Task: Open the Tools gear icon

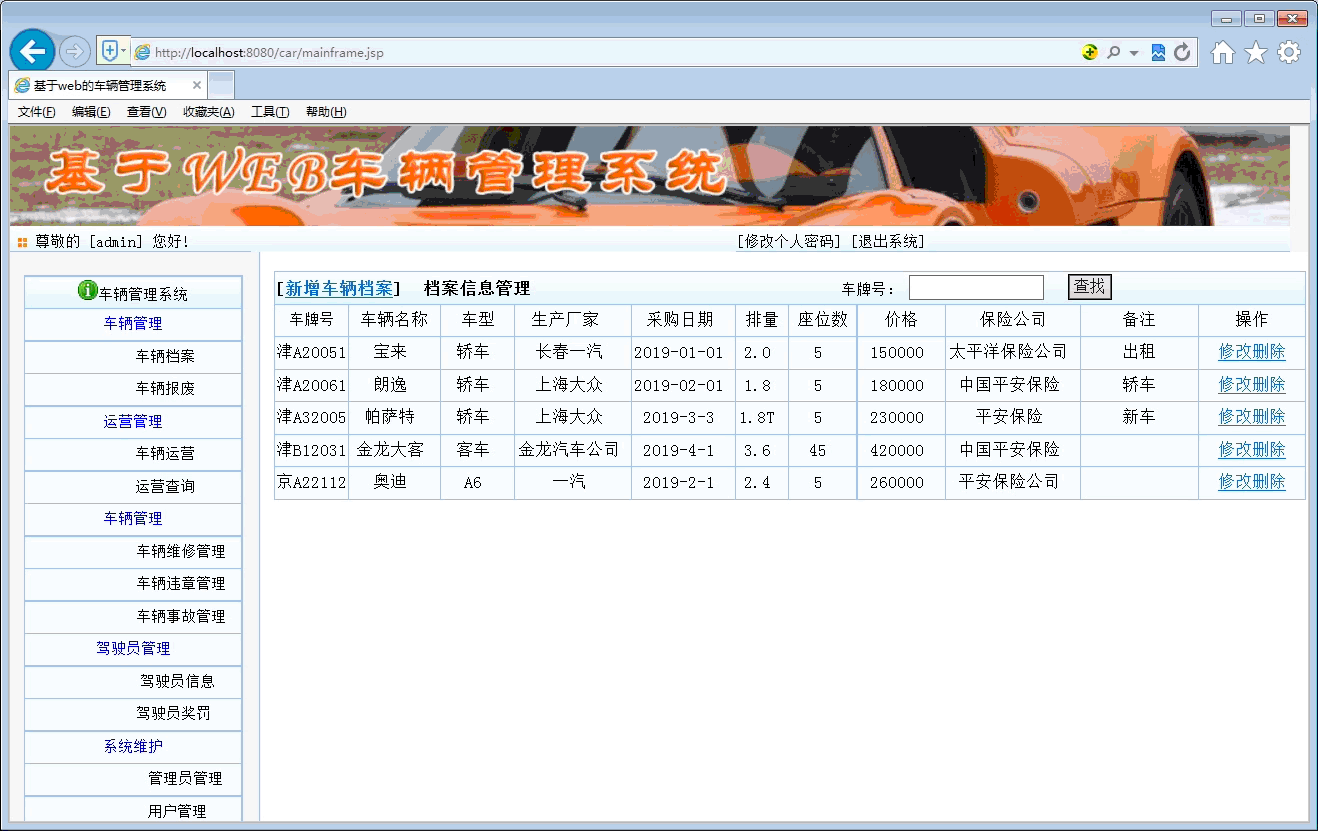Action: pos(1289,53)
